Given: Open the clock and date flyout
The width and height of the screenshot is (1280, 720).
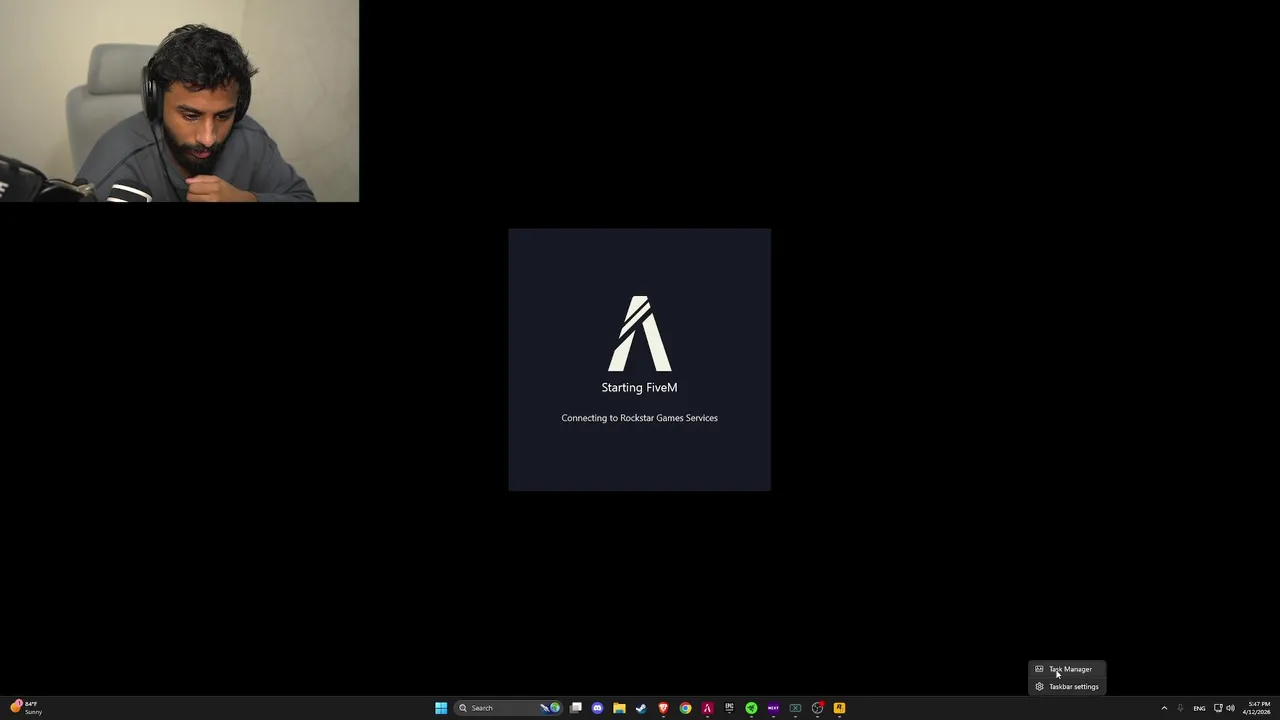Looking at the screenshot, I should pyautogui.click(x=1257, y=708).
